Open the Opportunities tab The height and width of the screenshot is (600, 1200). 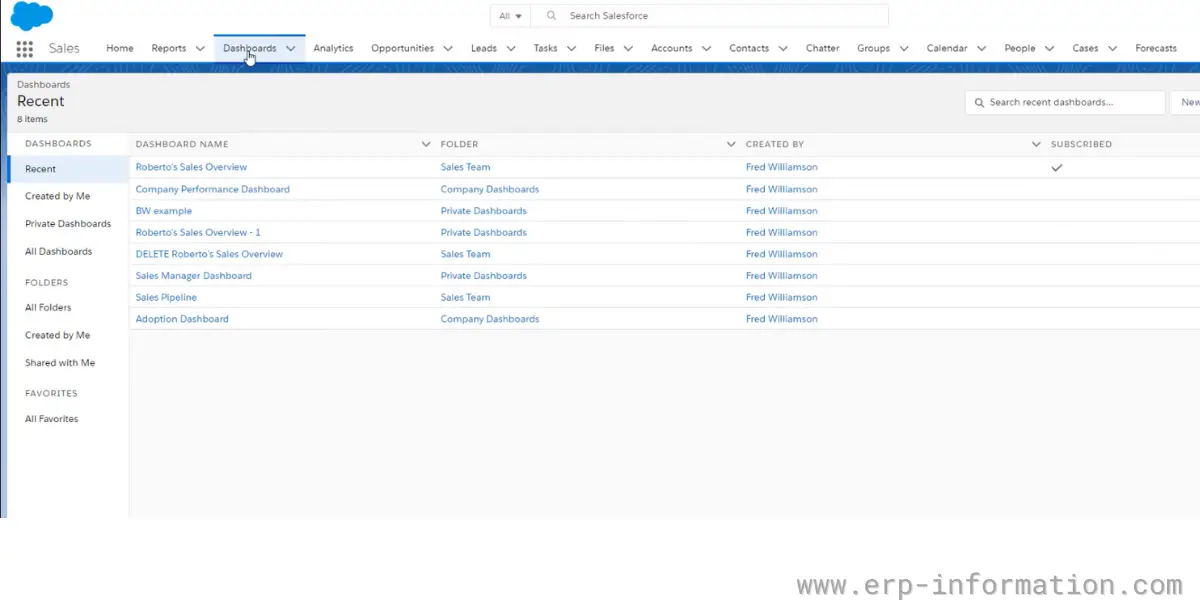point(402,48)
